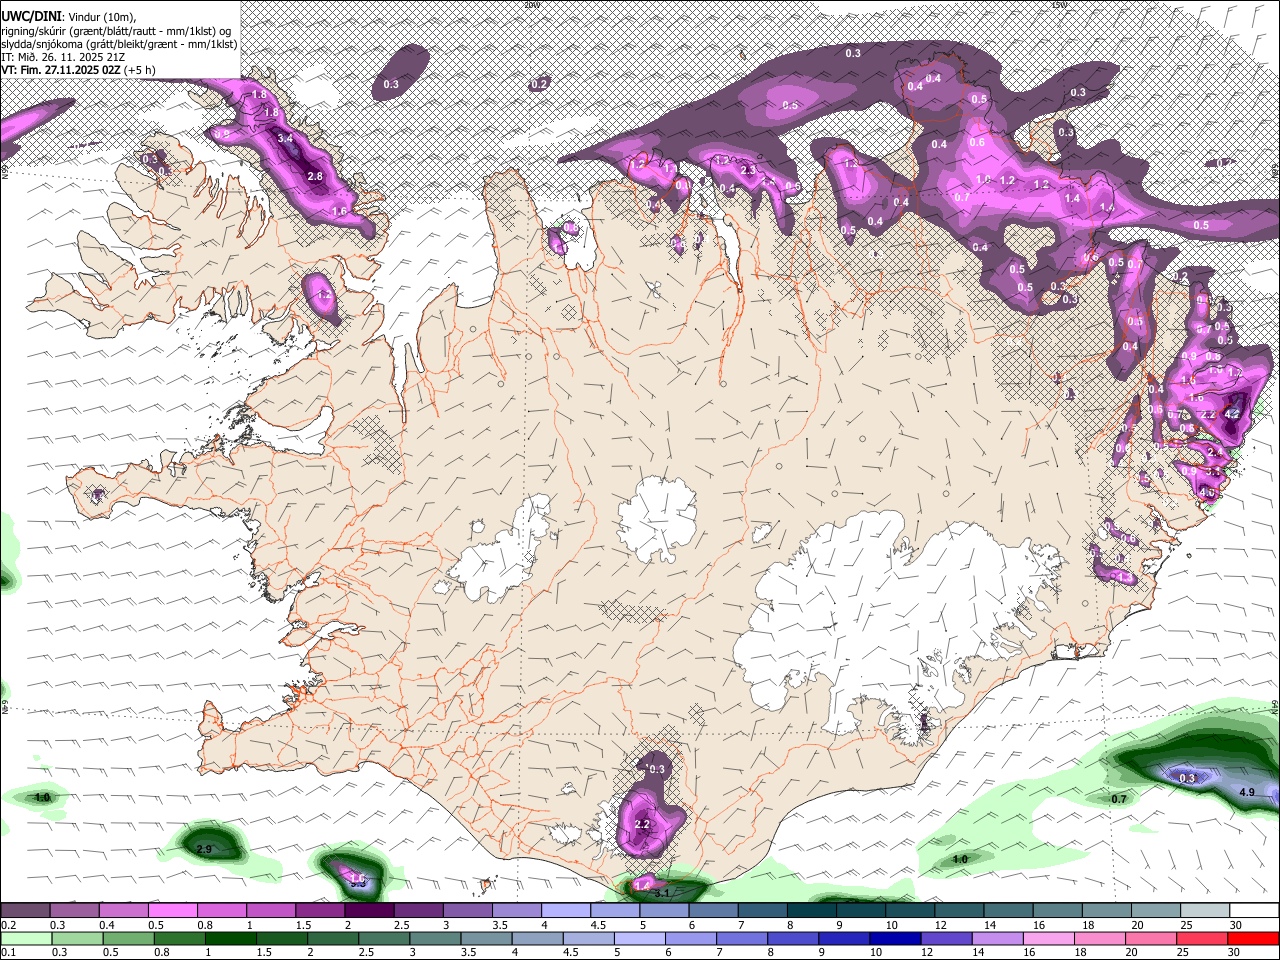The image size is (1280, 960).
Task: Click the bright red swatch after 30
Action: click(x=1253, y=938)
